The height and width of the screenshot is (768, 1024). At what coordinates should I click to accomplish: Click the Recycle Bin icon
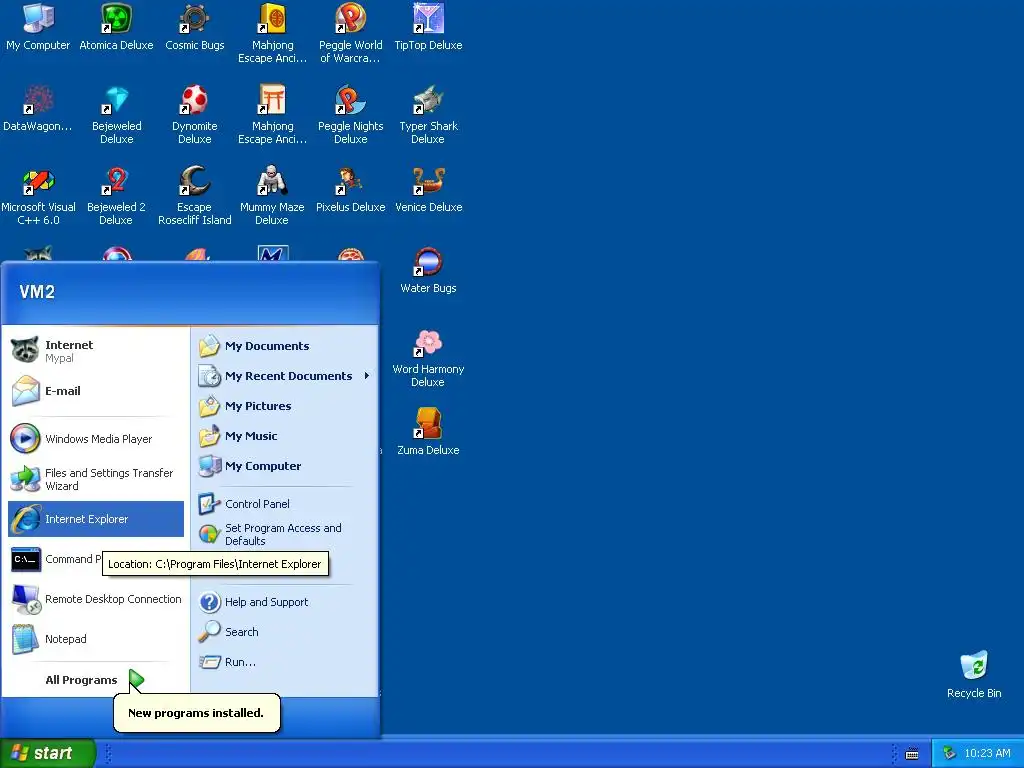point(974,675)
